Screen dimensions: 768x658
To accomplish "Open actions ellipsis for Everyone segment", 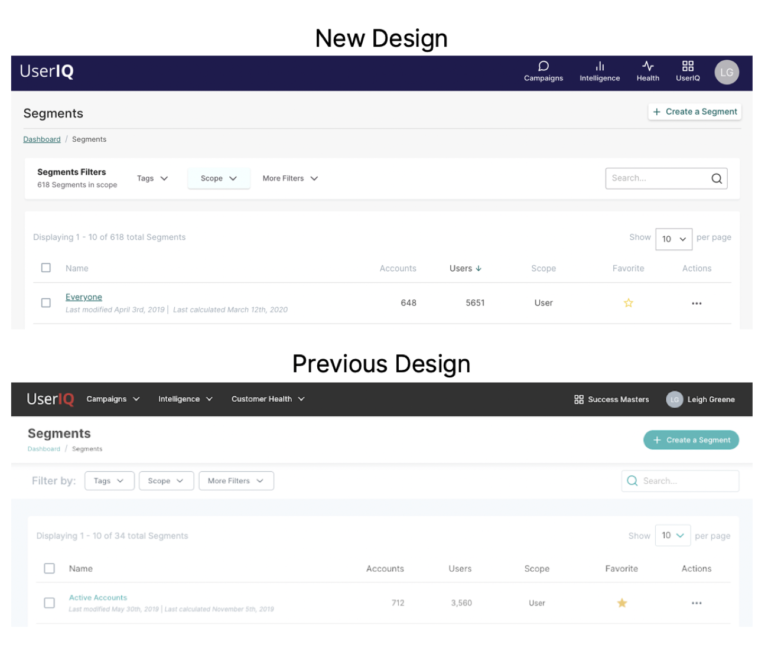I will [696, 303].
